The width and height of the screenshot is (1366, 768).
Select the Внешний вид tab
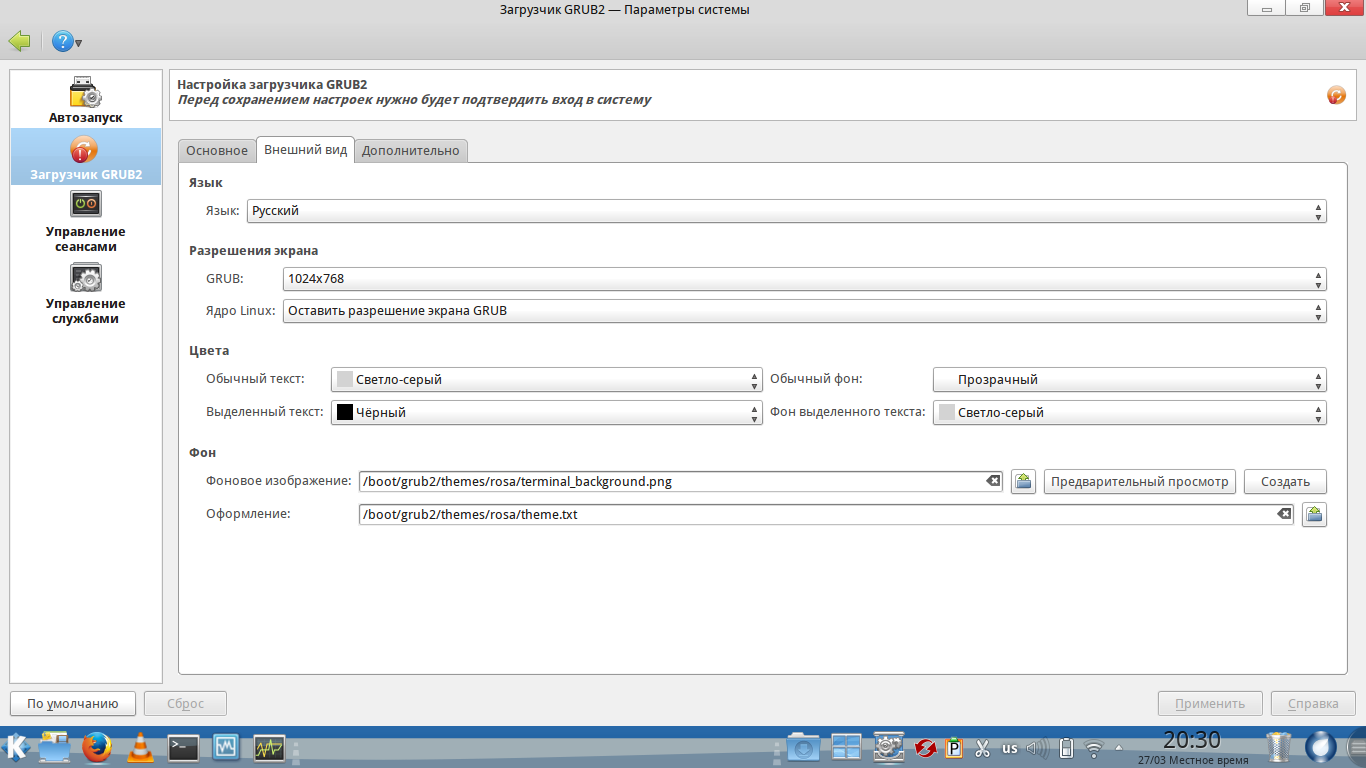click(305, 150)
